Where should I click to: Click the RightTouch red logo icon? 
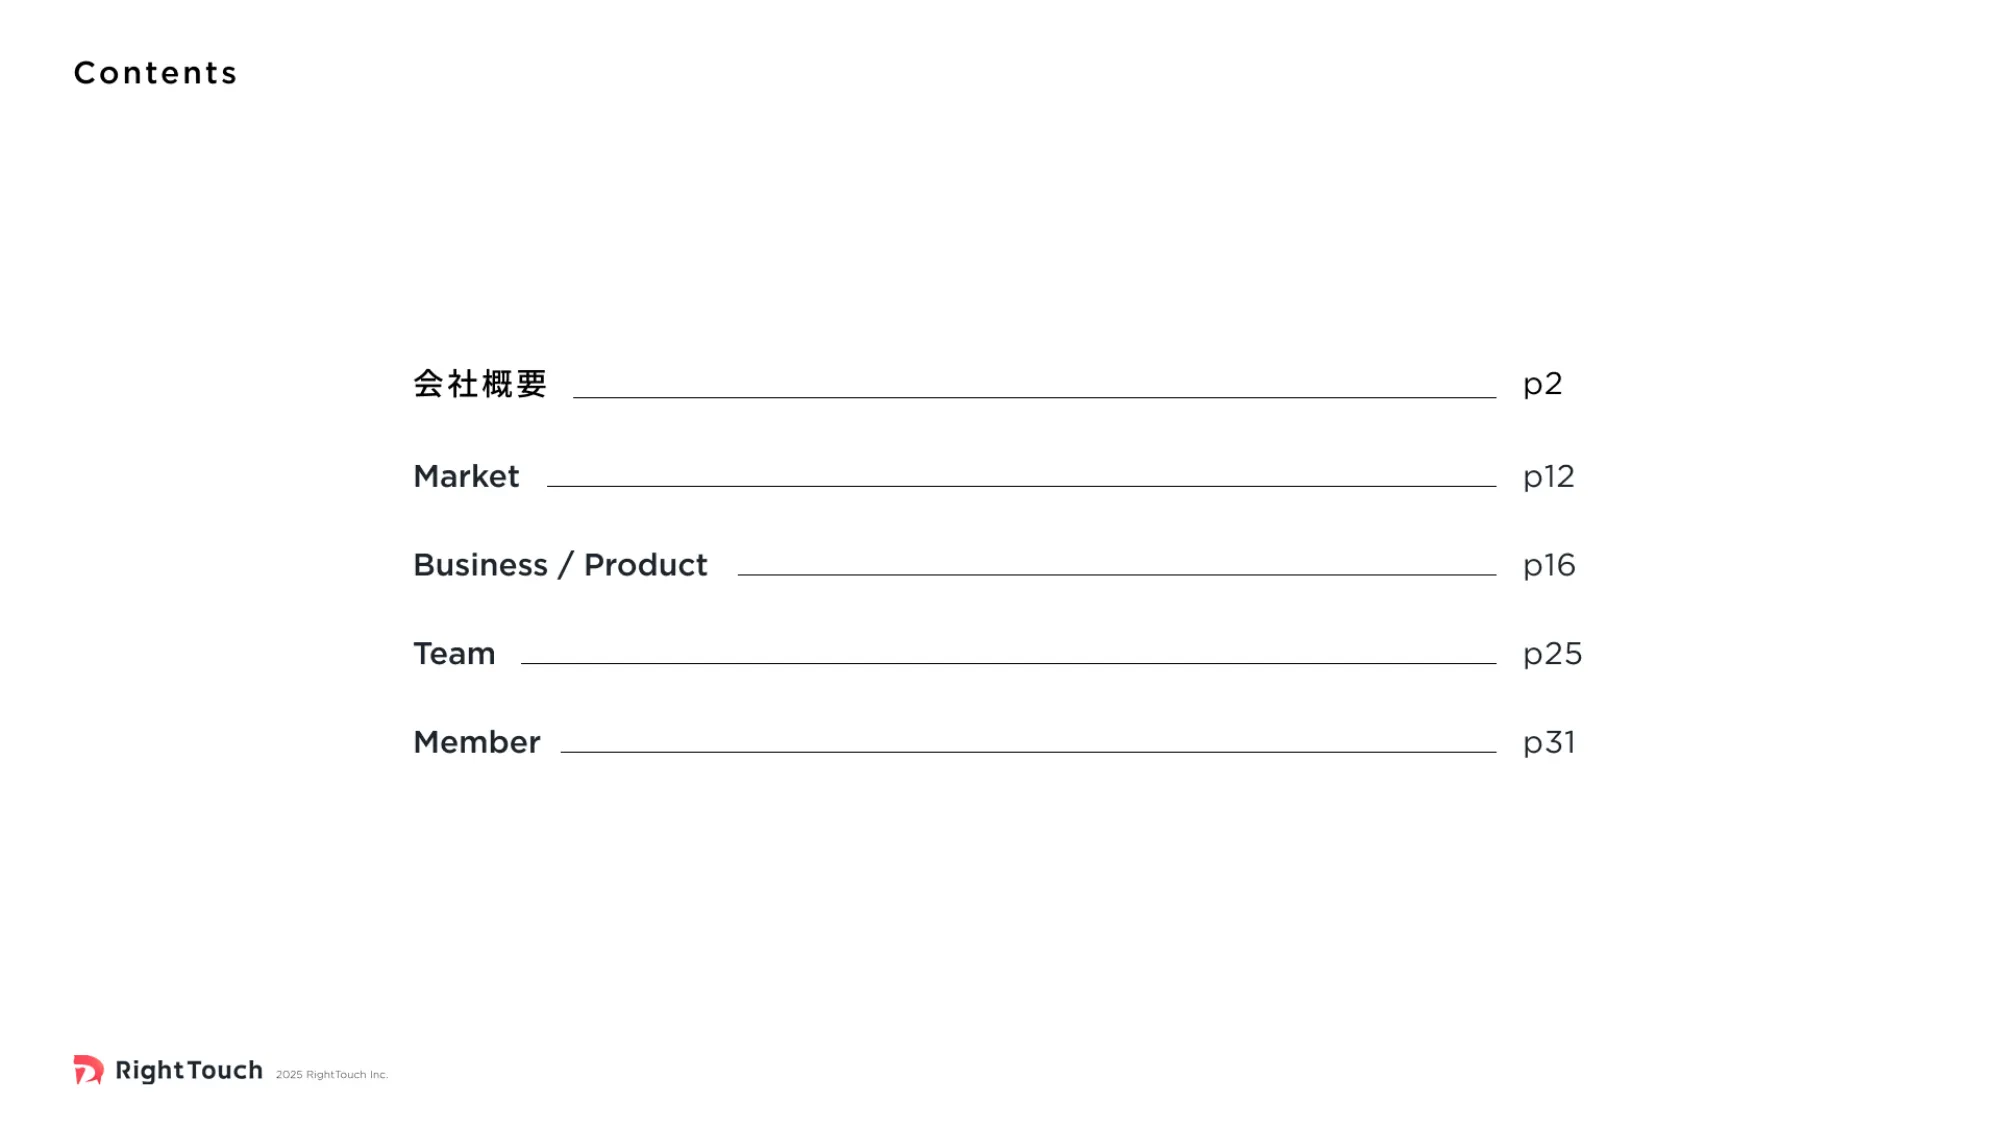pyautogui.click(x=88, y=1069)
